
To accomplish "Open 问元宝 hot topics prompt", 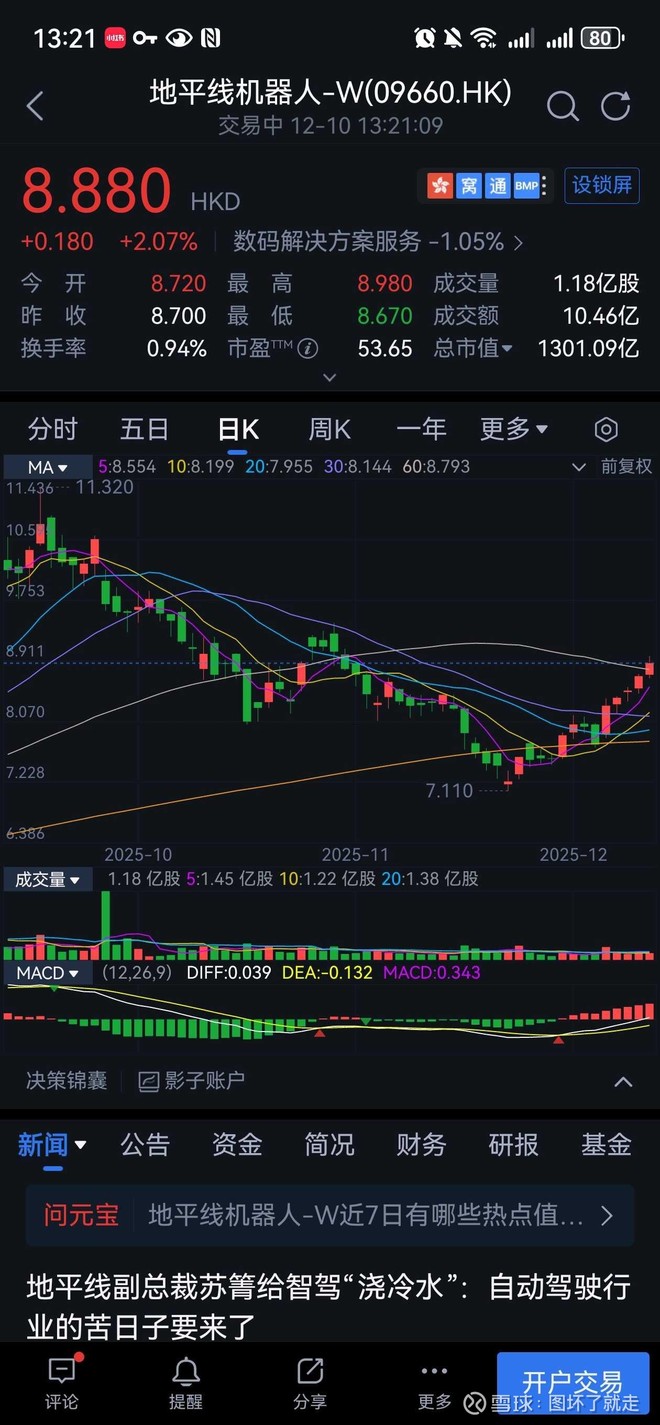I will pyautogui.click(x=330, y=1215).
